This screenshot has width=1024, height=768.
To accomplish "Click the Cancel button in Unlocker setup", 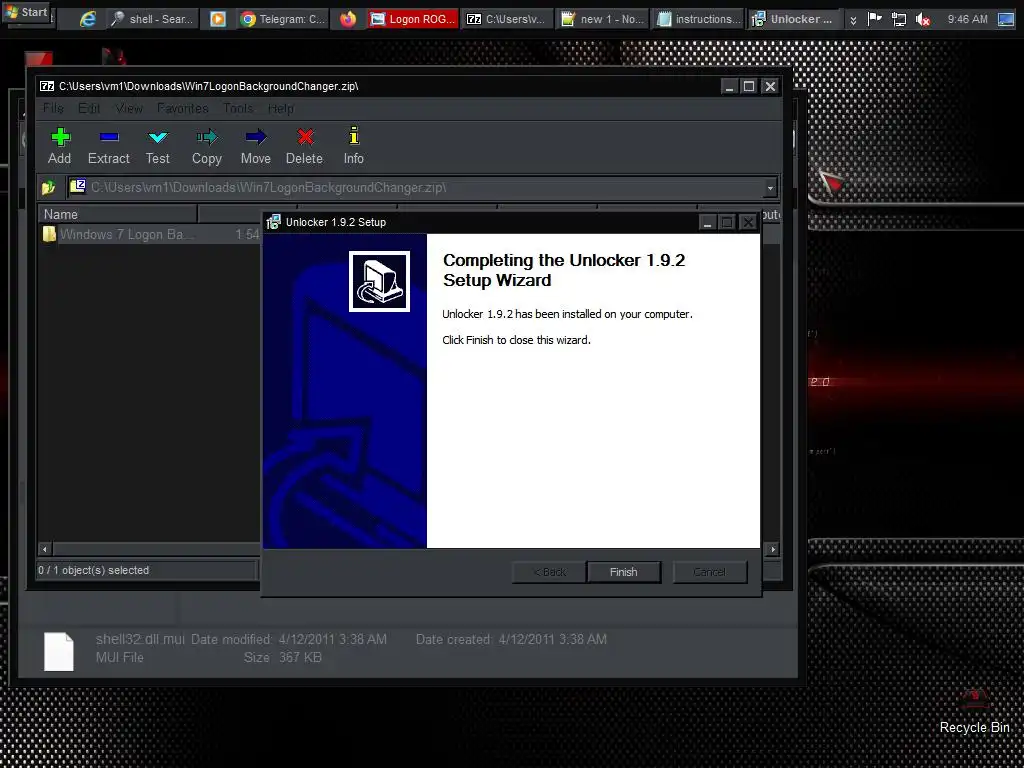I will click(x=710, y=572).
